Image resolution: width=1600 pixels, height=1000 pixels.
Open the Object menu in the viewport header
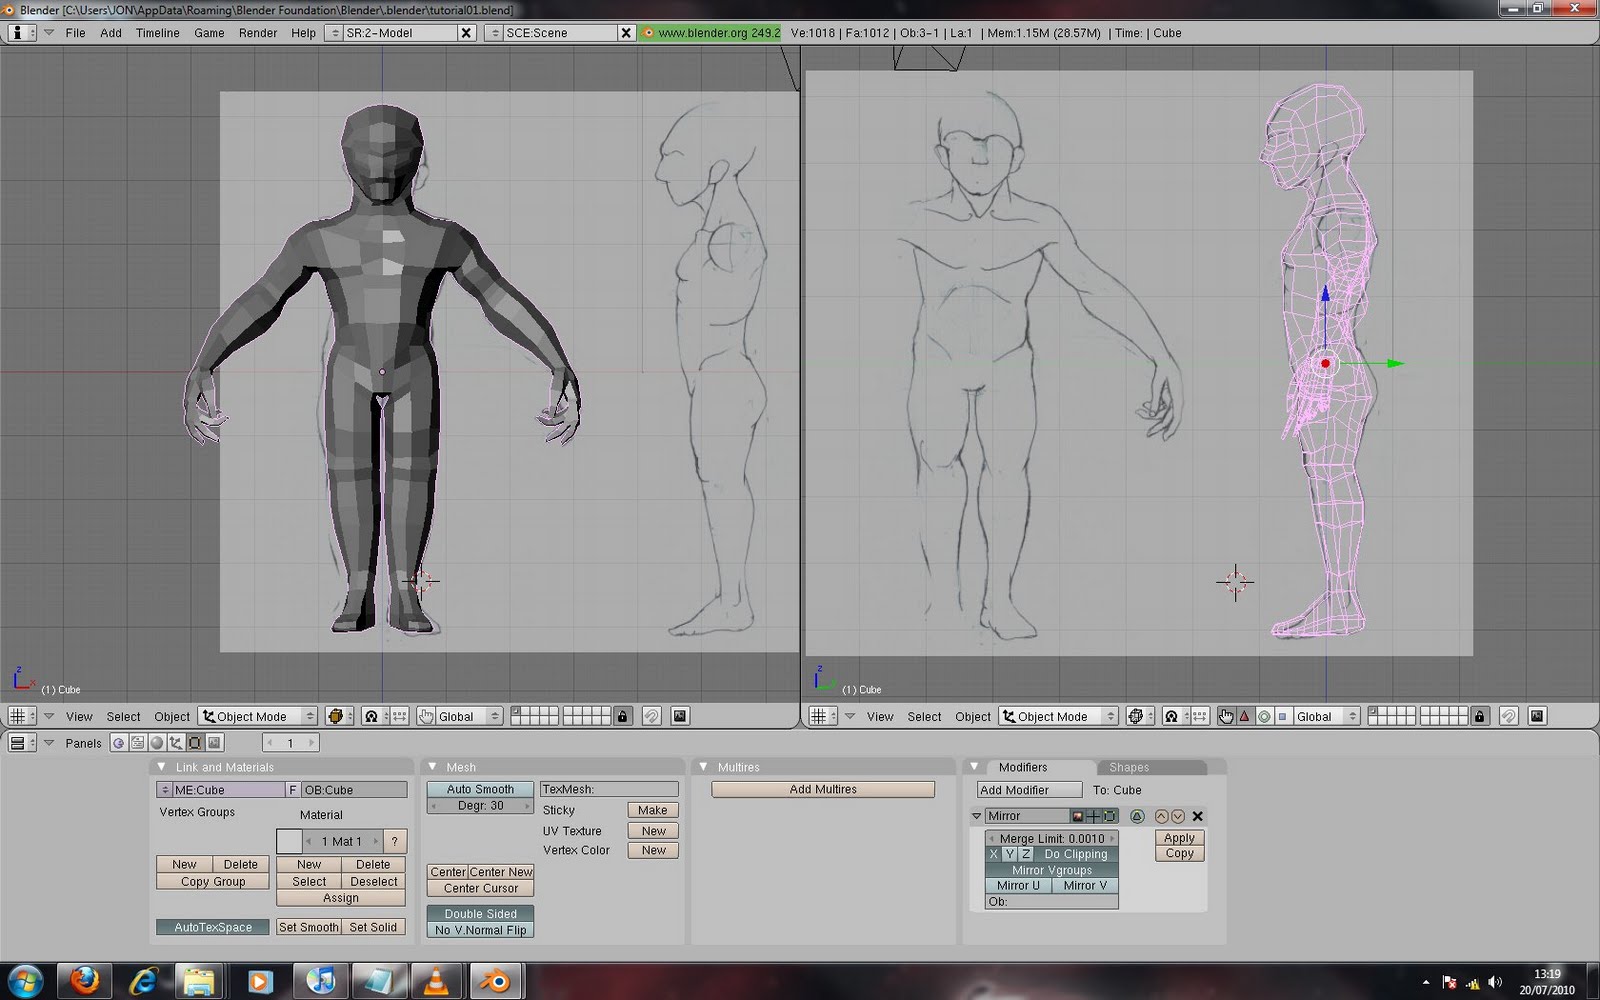(x=171, y=716)
